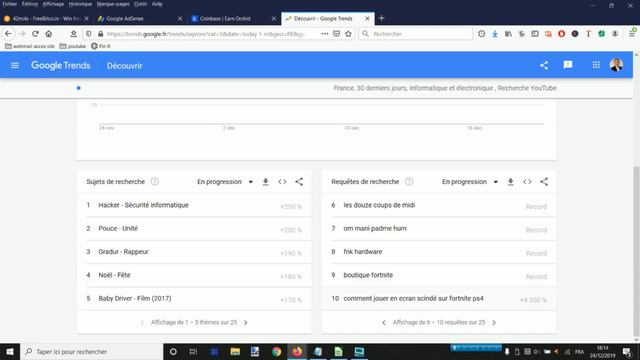
Task: Open the youtube bookmark folder
Action: 73,46
